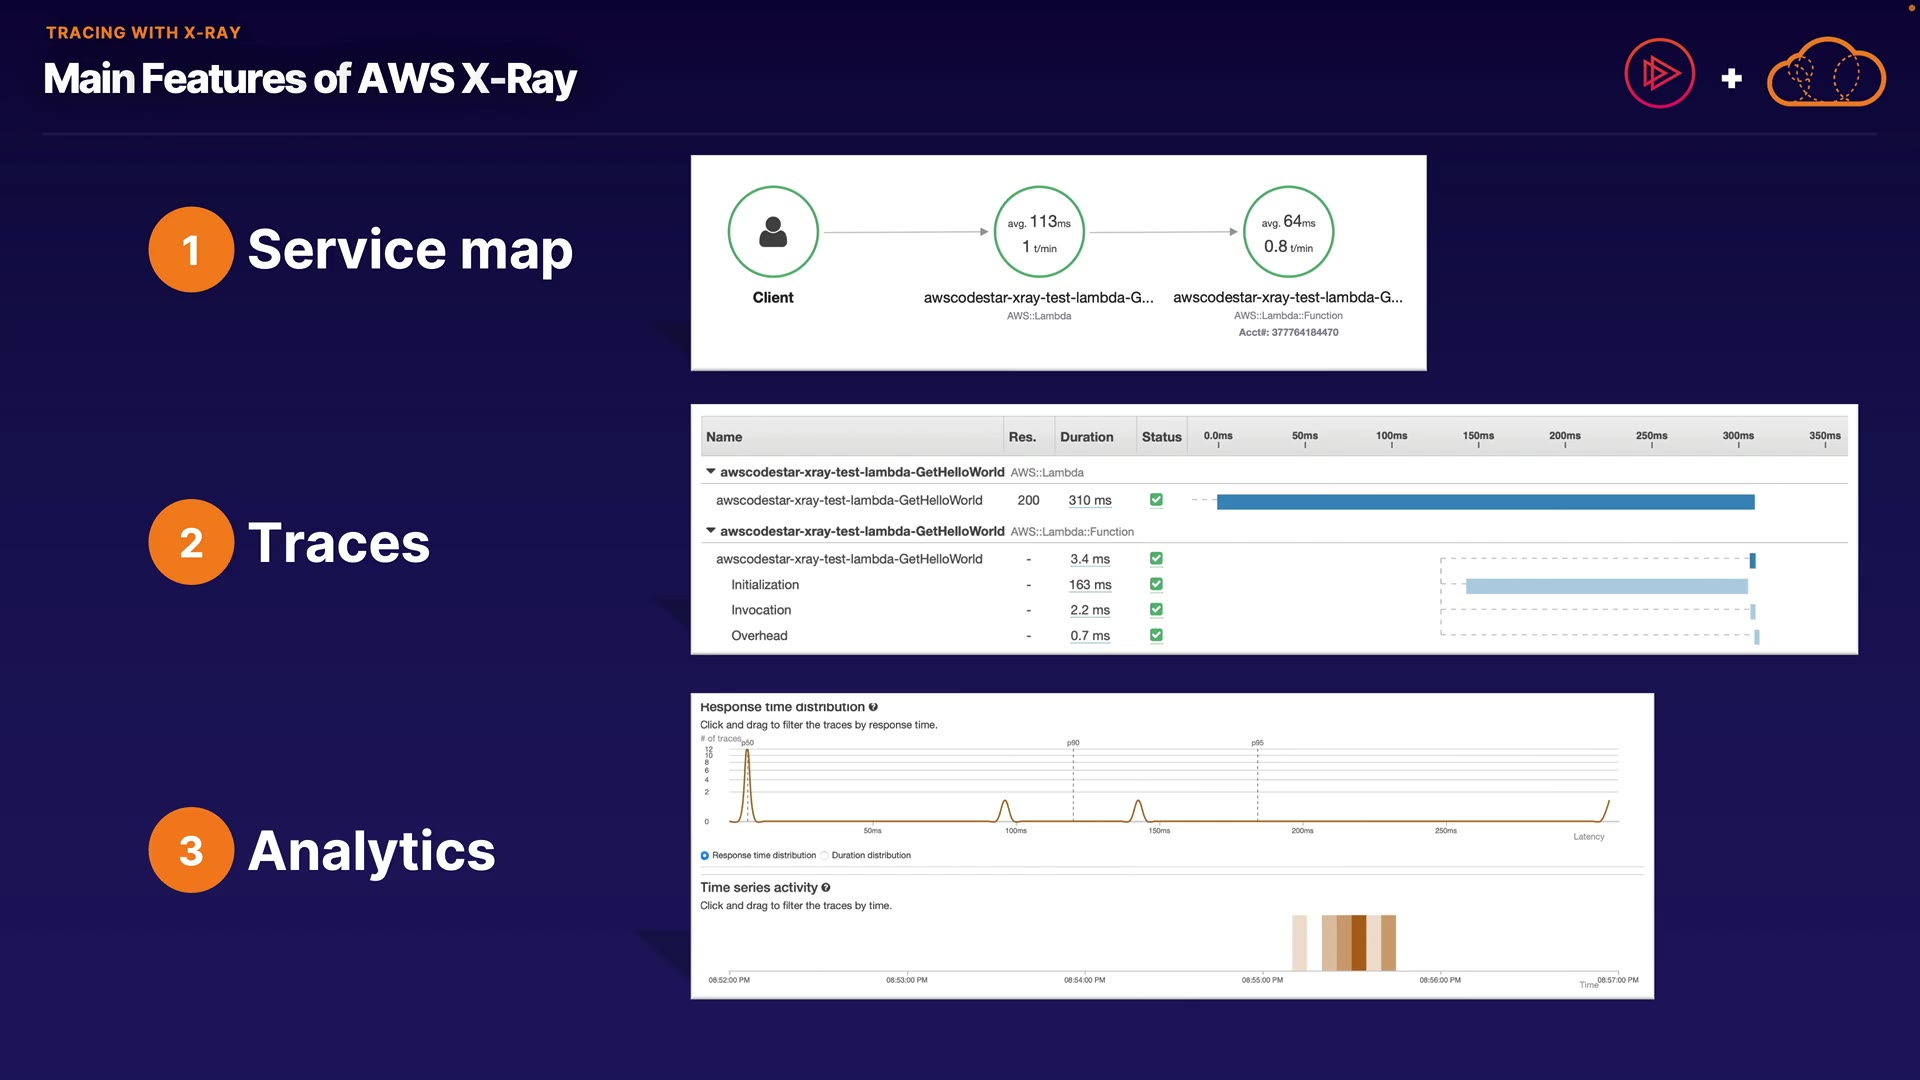The height and width of the screenshot is (1080, 1920).
Task: Collapse the AWS::Lambda trace group
Action: click(x=711, y=472)
